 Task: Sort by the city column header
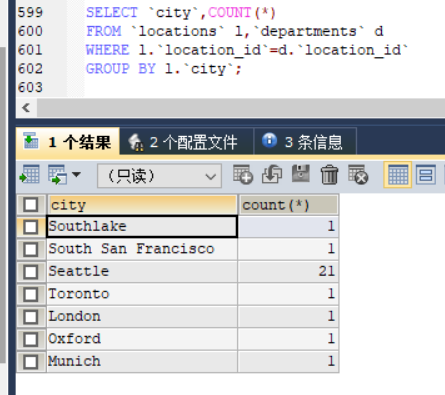(142, 205)
